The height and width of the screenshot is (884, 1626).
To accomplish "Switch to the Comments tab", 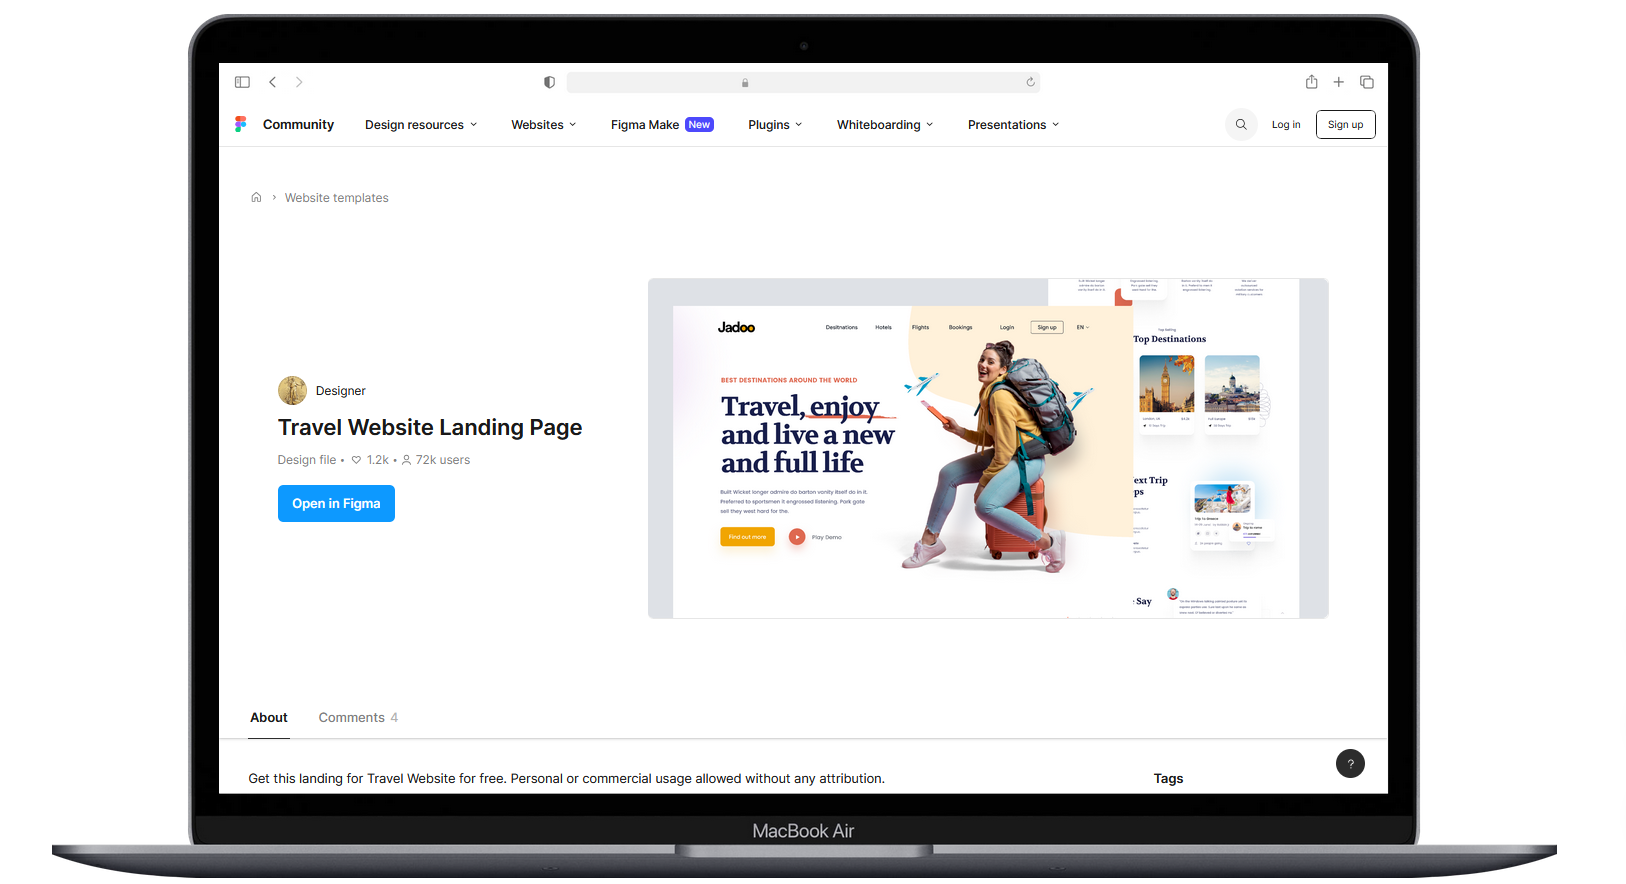I will [x=358, y=718].
